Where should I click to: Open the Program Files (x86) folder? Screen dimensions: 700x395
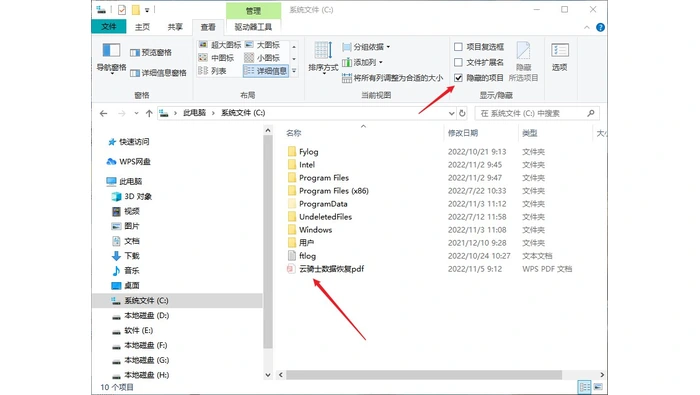click(328, 191)
